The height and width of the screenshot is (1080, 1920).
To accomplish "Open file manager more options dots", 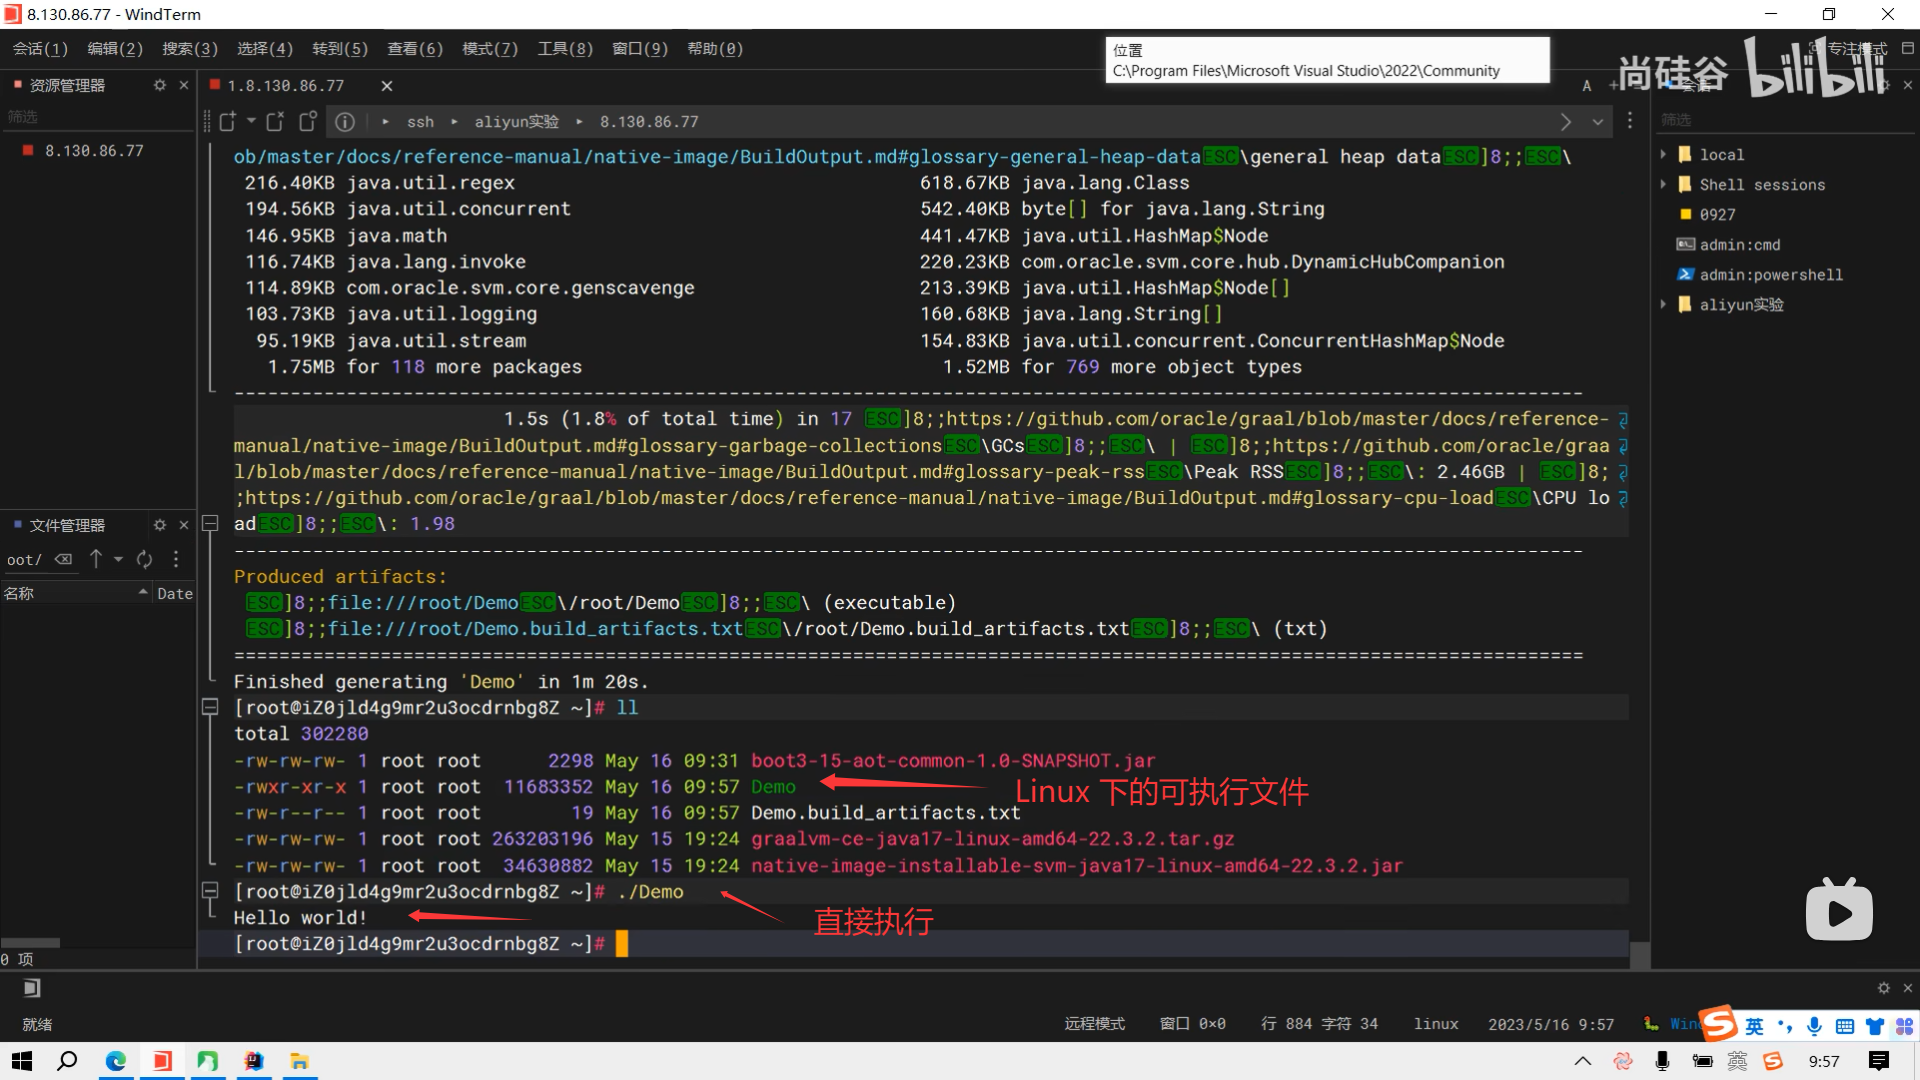I will click(x=176, y=559).
